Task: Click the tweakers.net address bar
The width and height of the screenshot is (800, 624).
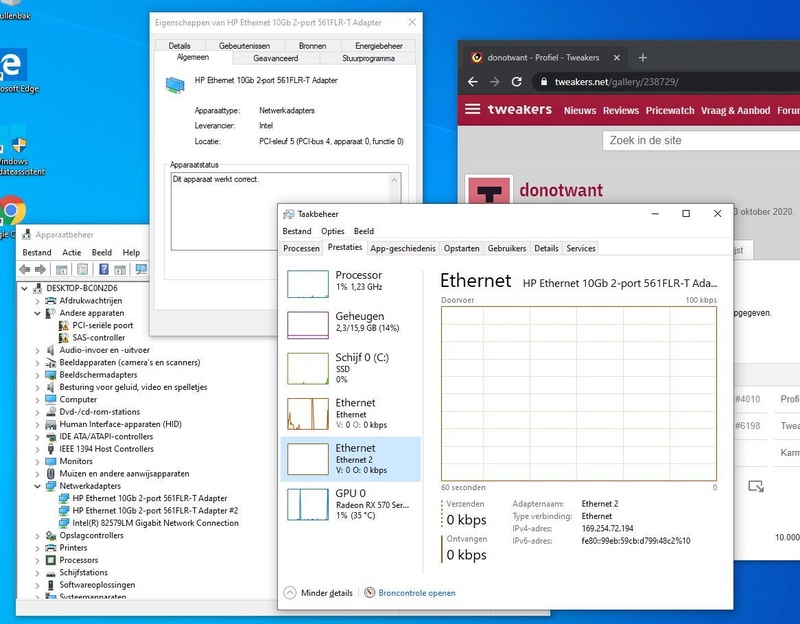Action: [x=668, y=82]
